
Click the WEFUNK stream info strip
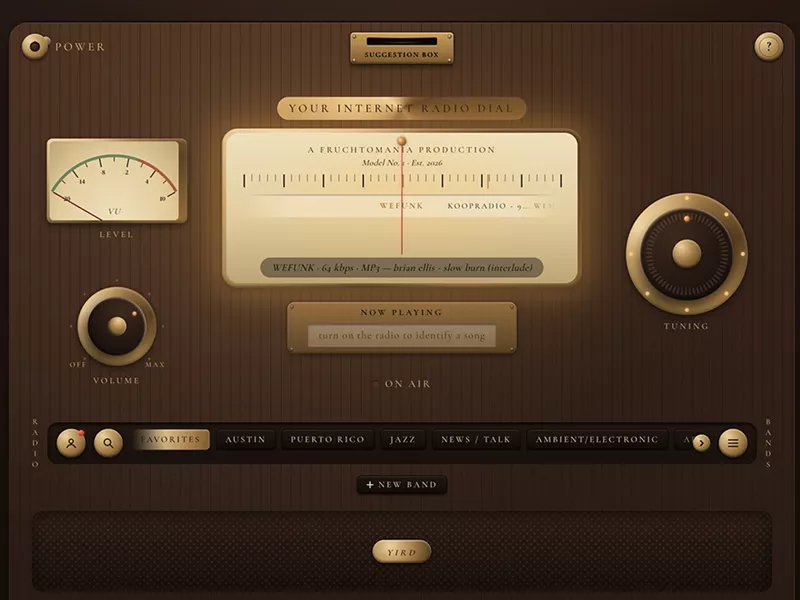tap(402, 268)
